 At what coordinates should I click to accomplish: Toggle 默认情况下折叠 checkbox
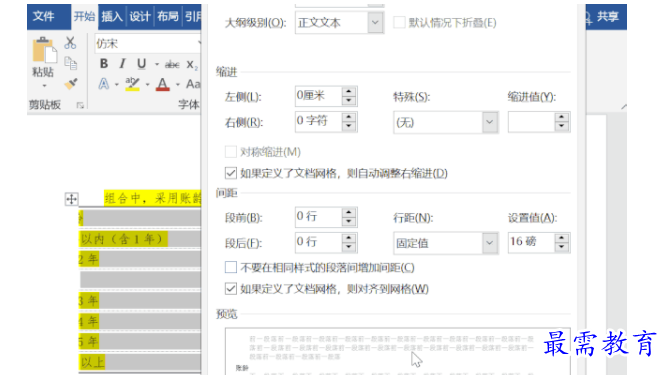point(399,22)
